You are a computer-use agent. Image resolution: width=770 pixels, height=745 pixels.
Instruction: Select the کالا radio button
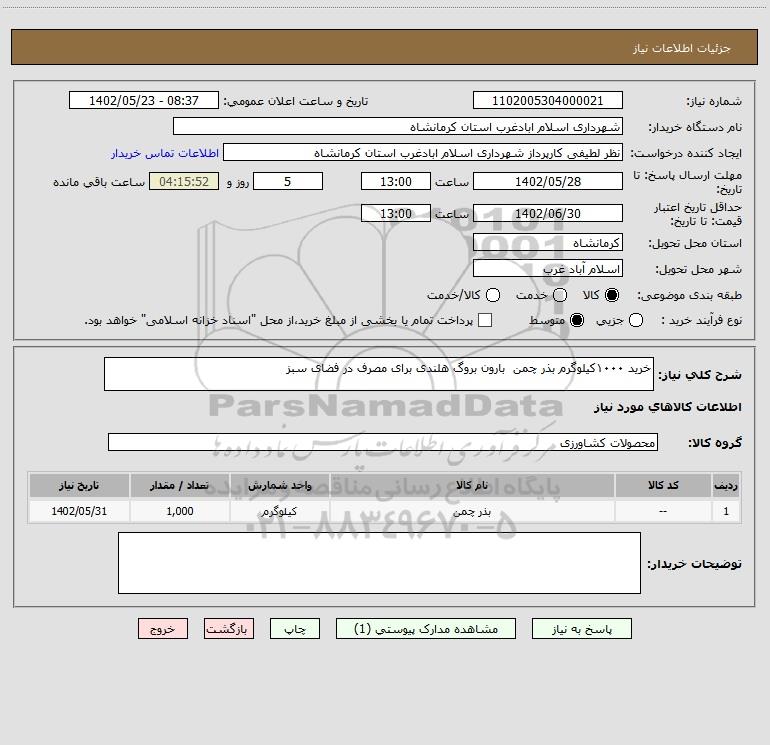(x=612, y=295)
